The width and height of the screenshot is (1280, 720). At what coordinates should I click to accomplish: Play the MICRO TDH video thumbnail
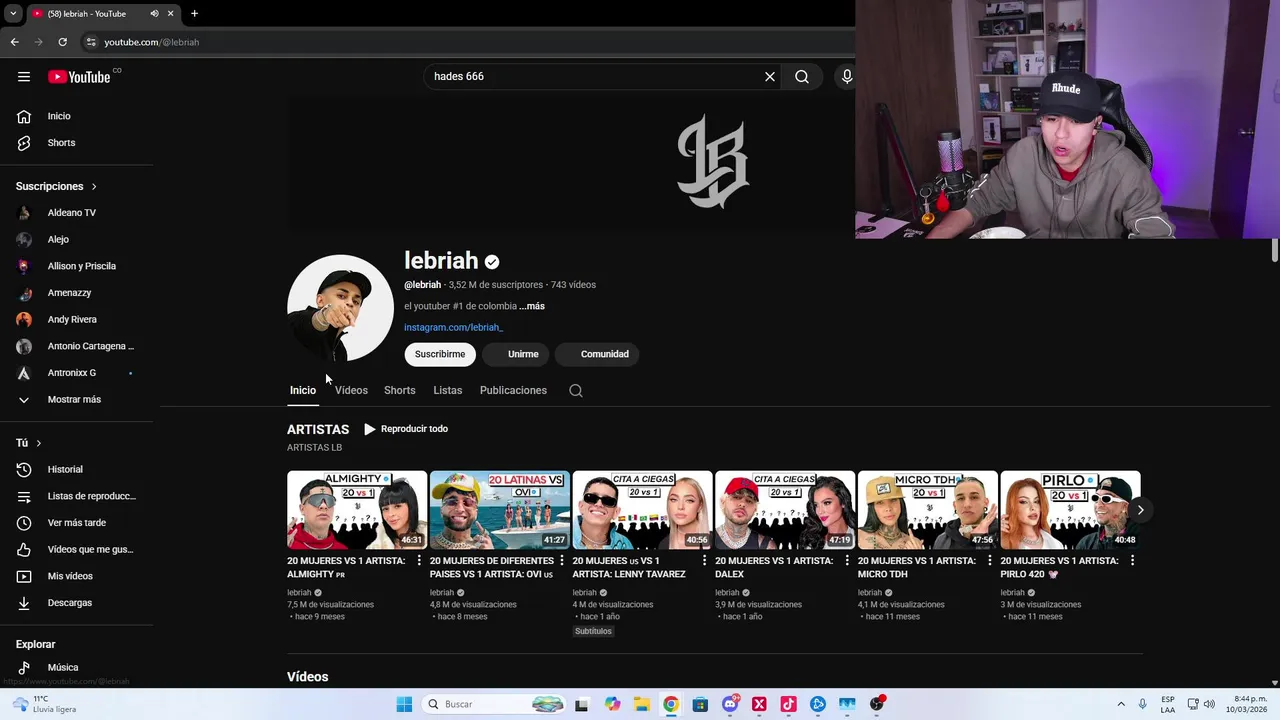point(928,510)
